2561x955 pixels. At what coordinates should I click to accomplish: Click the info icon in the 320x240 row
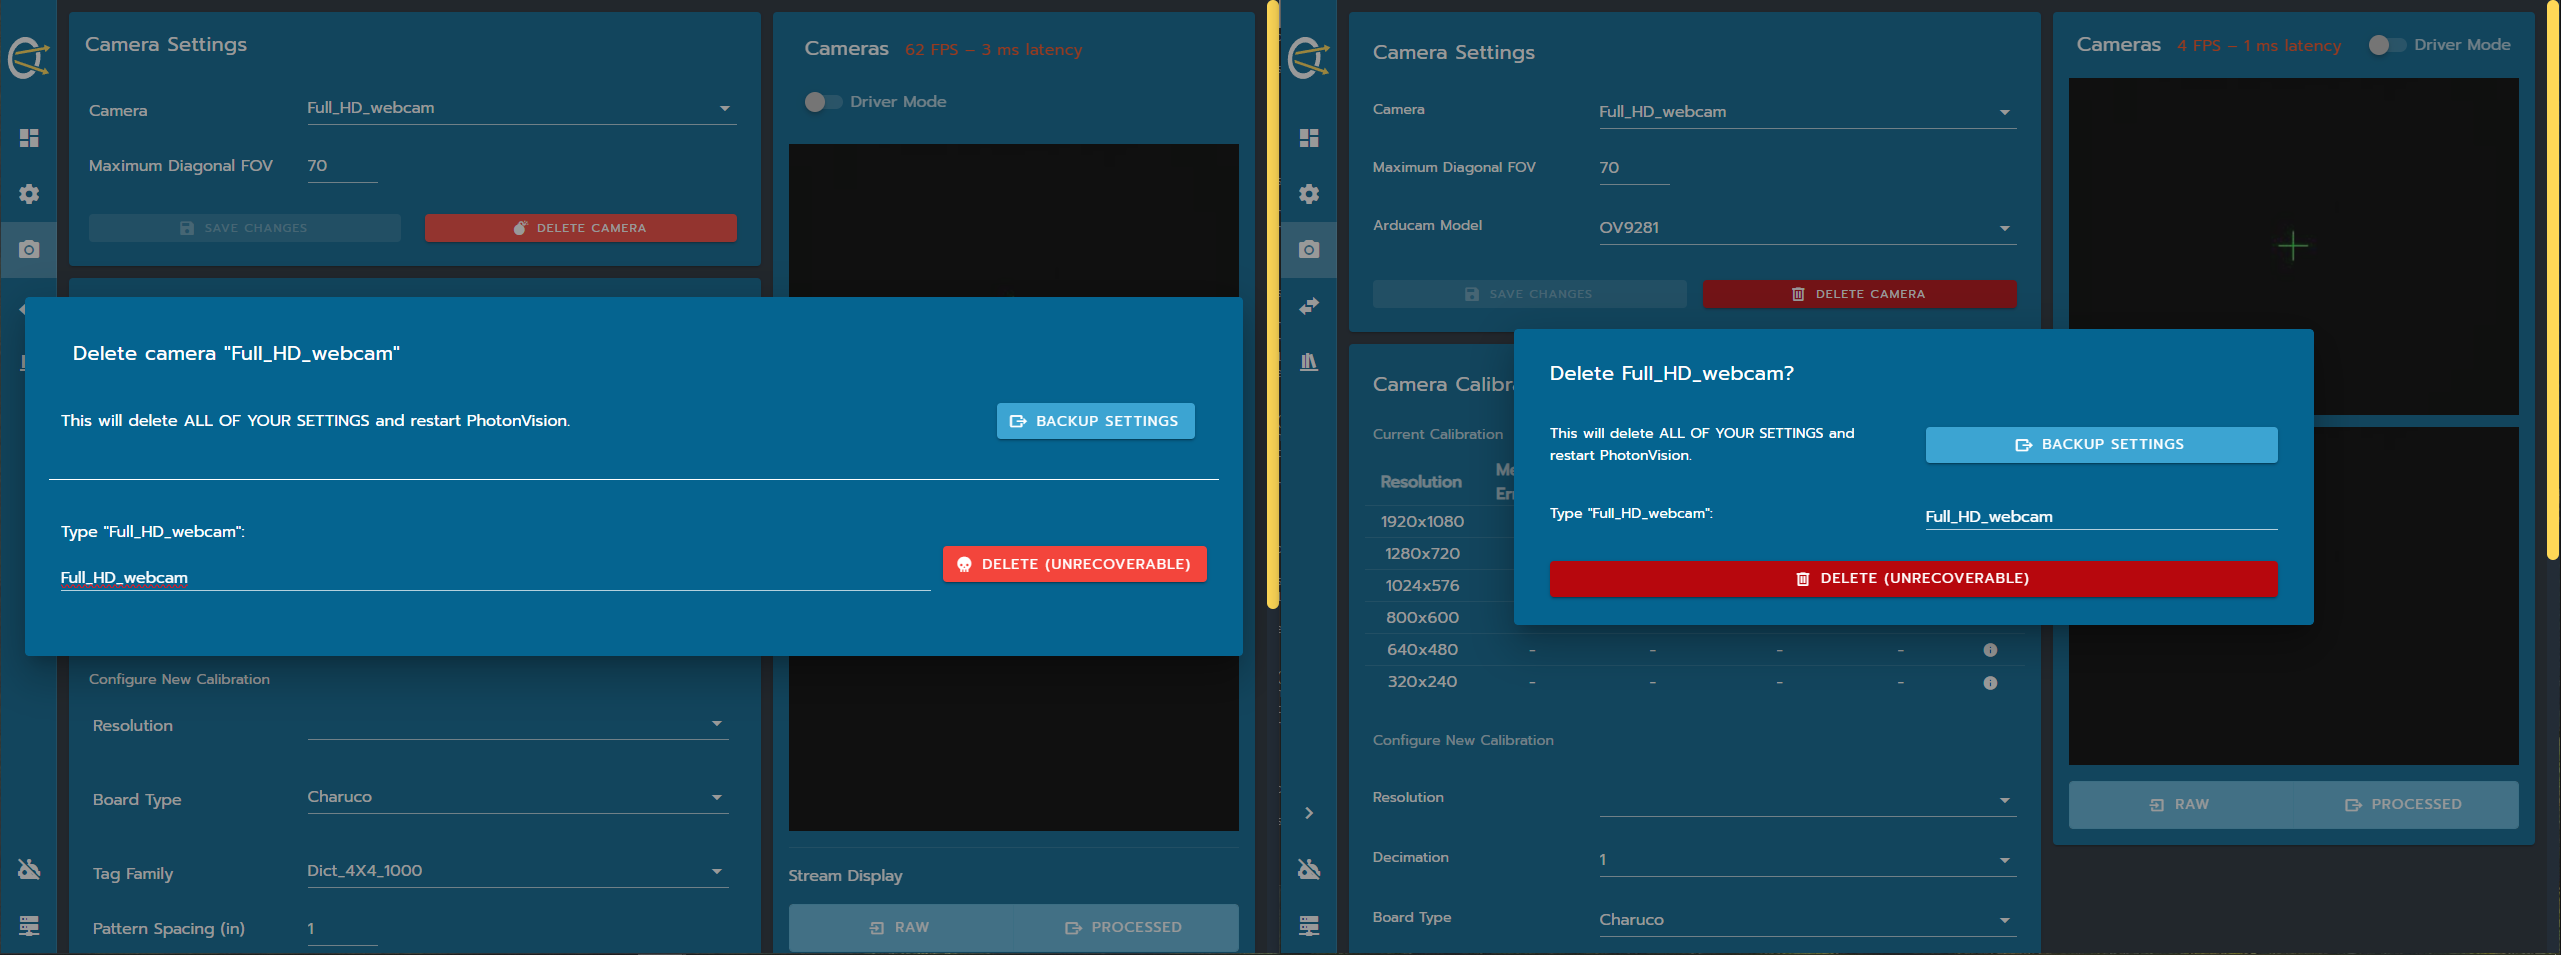pos(1989,683)
